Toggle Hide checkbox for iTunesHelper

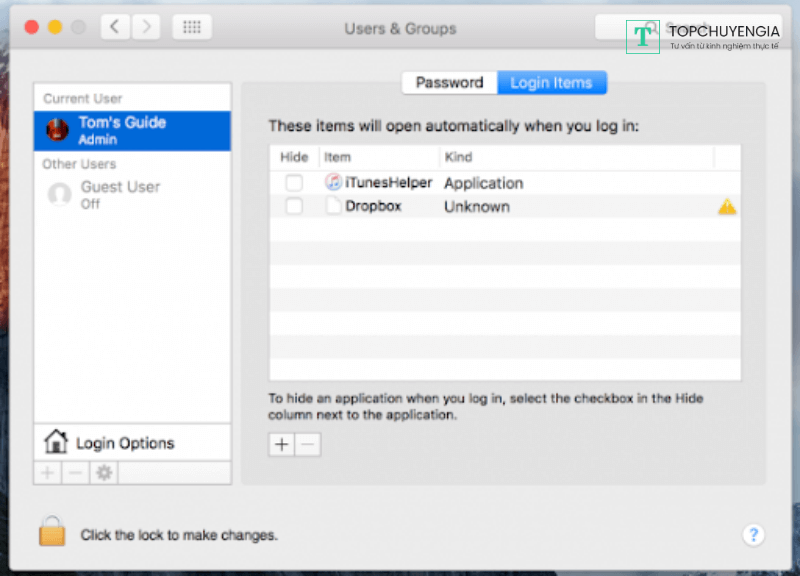coord(294,183)
